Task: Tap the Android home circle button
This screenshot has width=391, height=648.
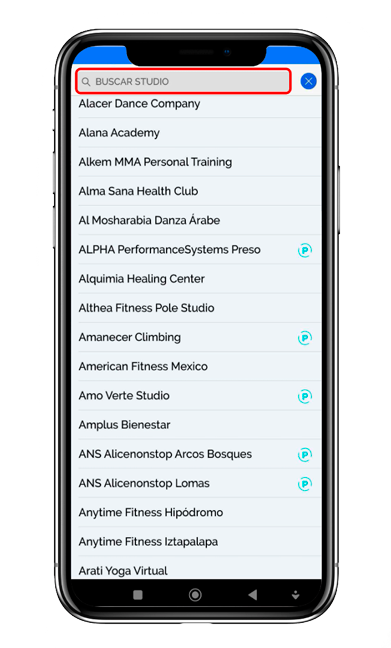Action: (x=195, y=595)
